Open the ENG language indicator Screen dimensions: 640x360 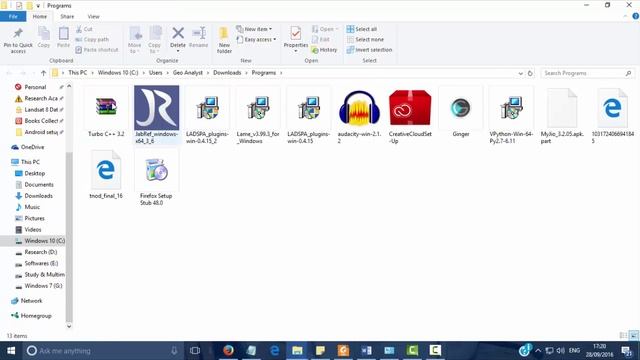click(574, 350)
